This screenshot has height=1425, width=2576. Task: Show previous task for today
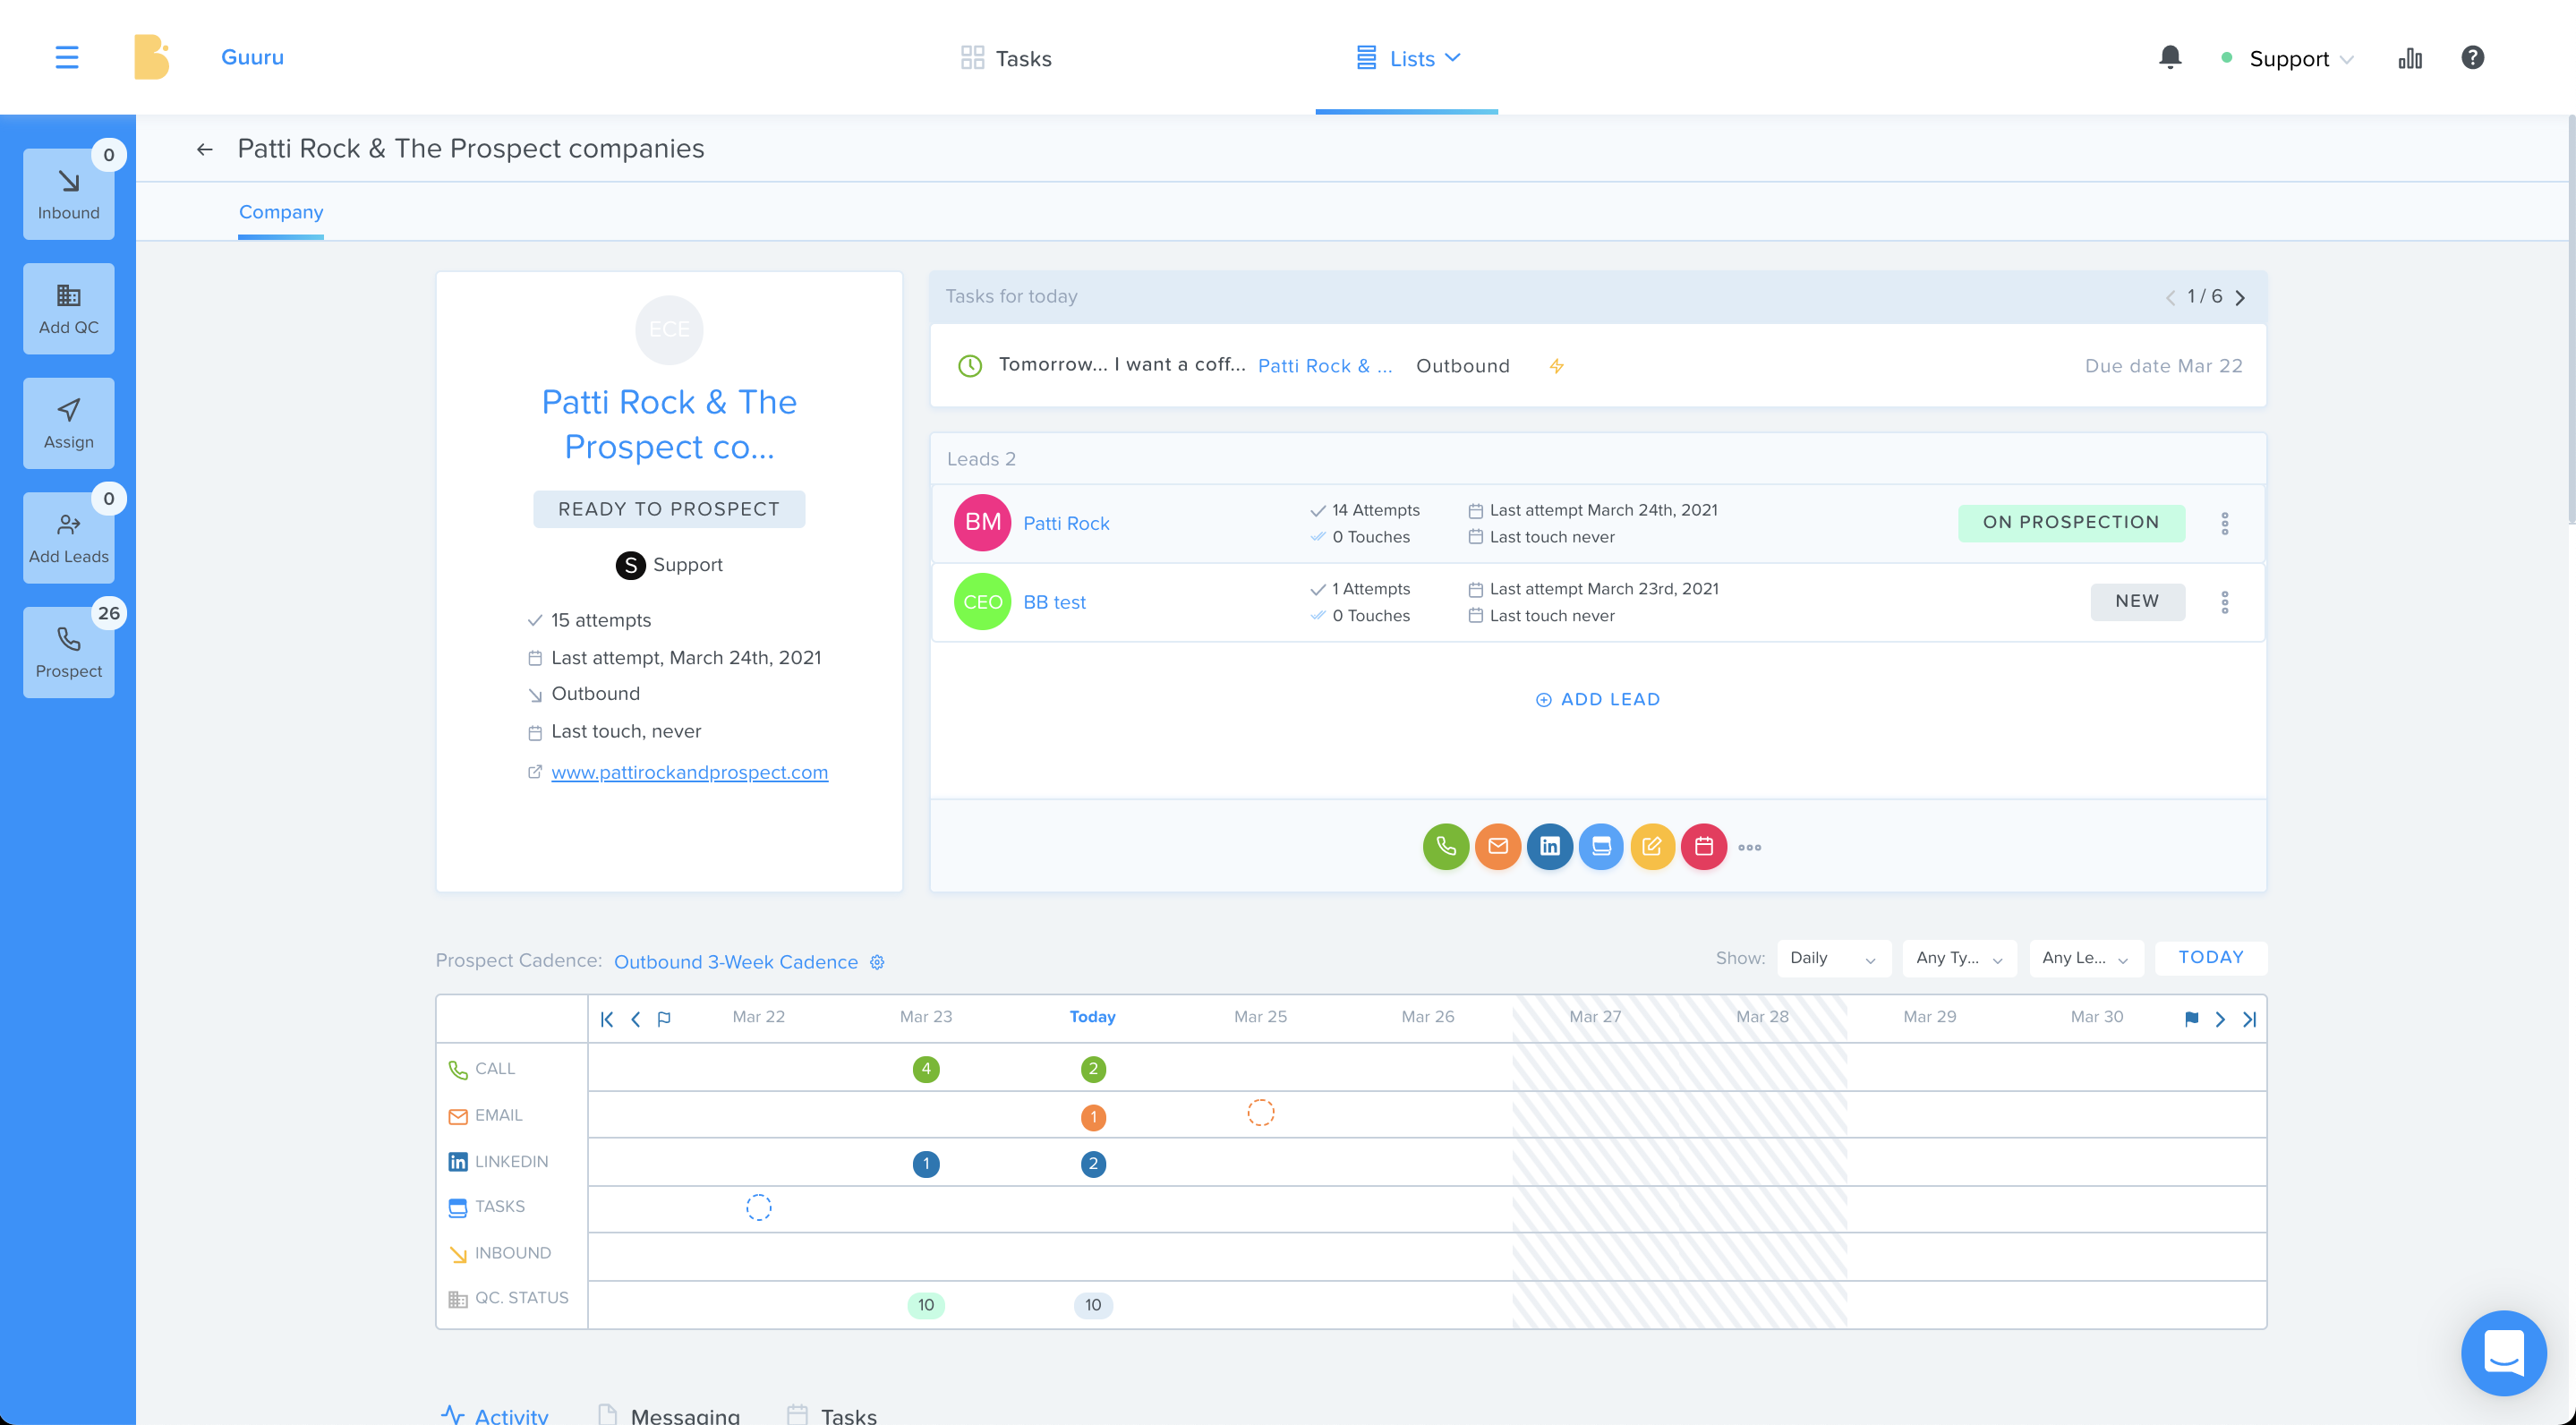[x=2170, y=297]
